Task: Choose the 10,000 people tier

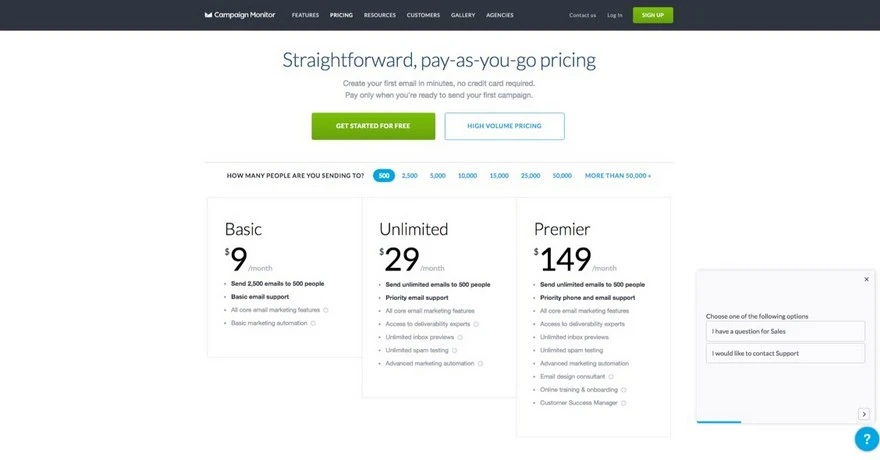Action: (x=467, y=176)
